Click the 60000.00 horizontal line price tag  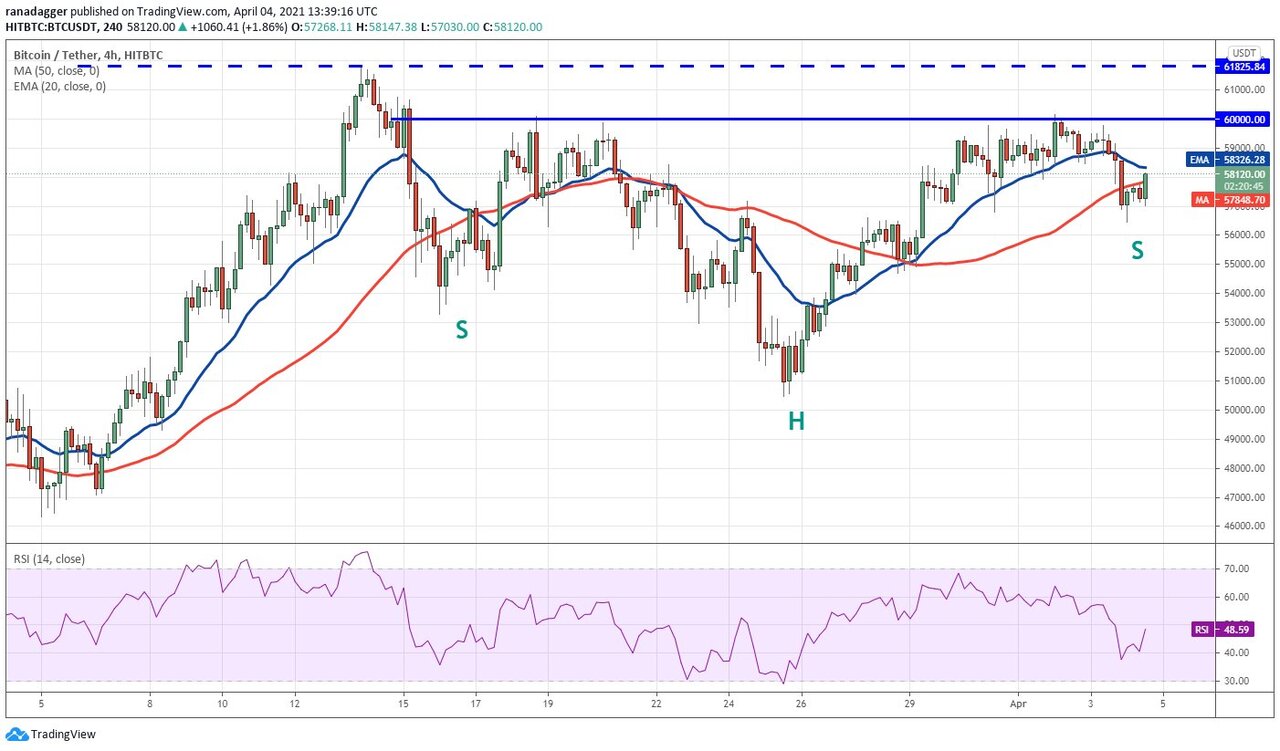click(1244, 119)
